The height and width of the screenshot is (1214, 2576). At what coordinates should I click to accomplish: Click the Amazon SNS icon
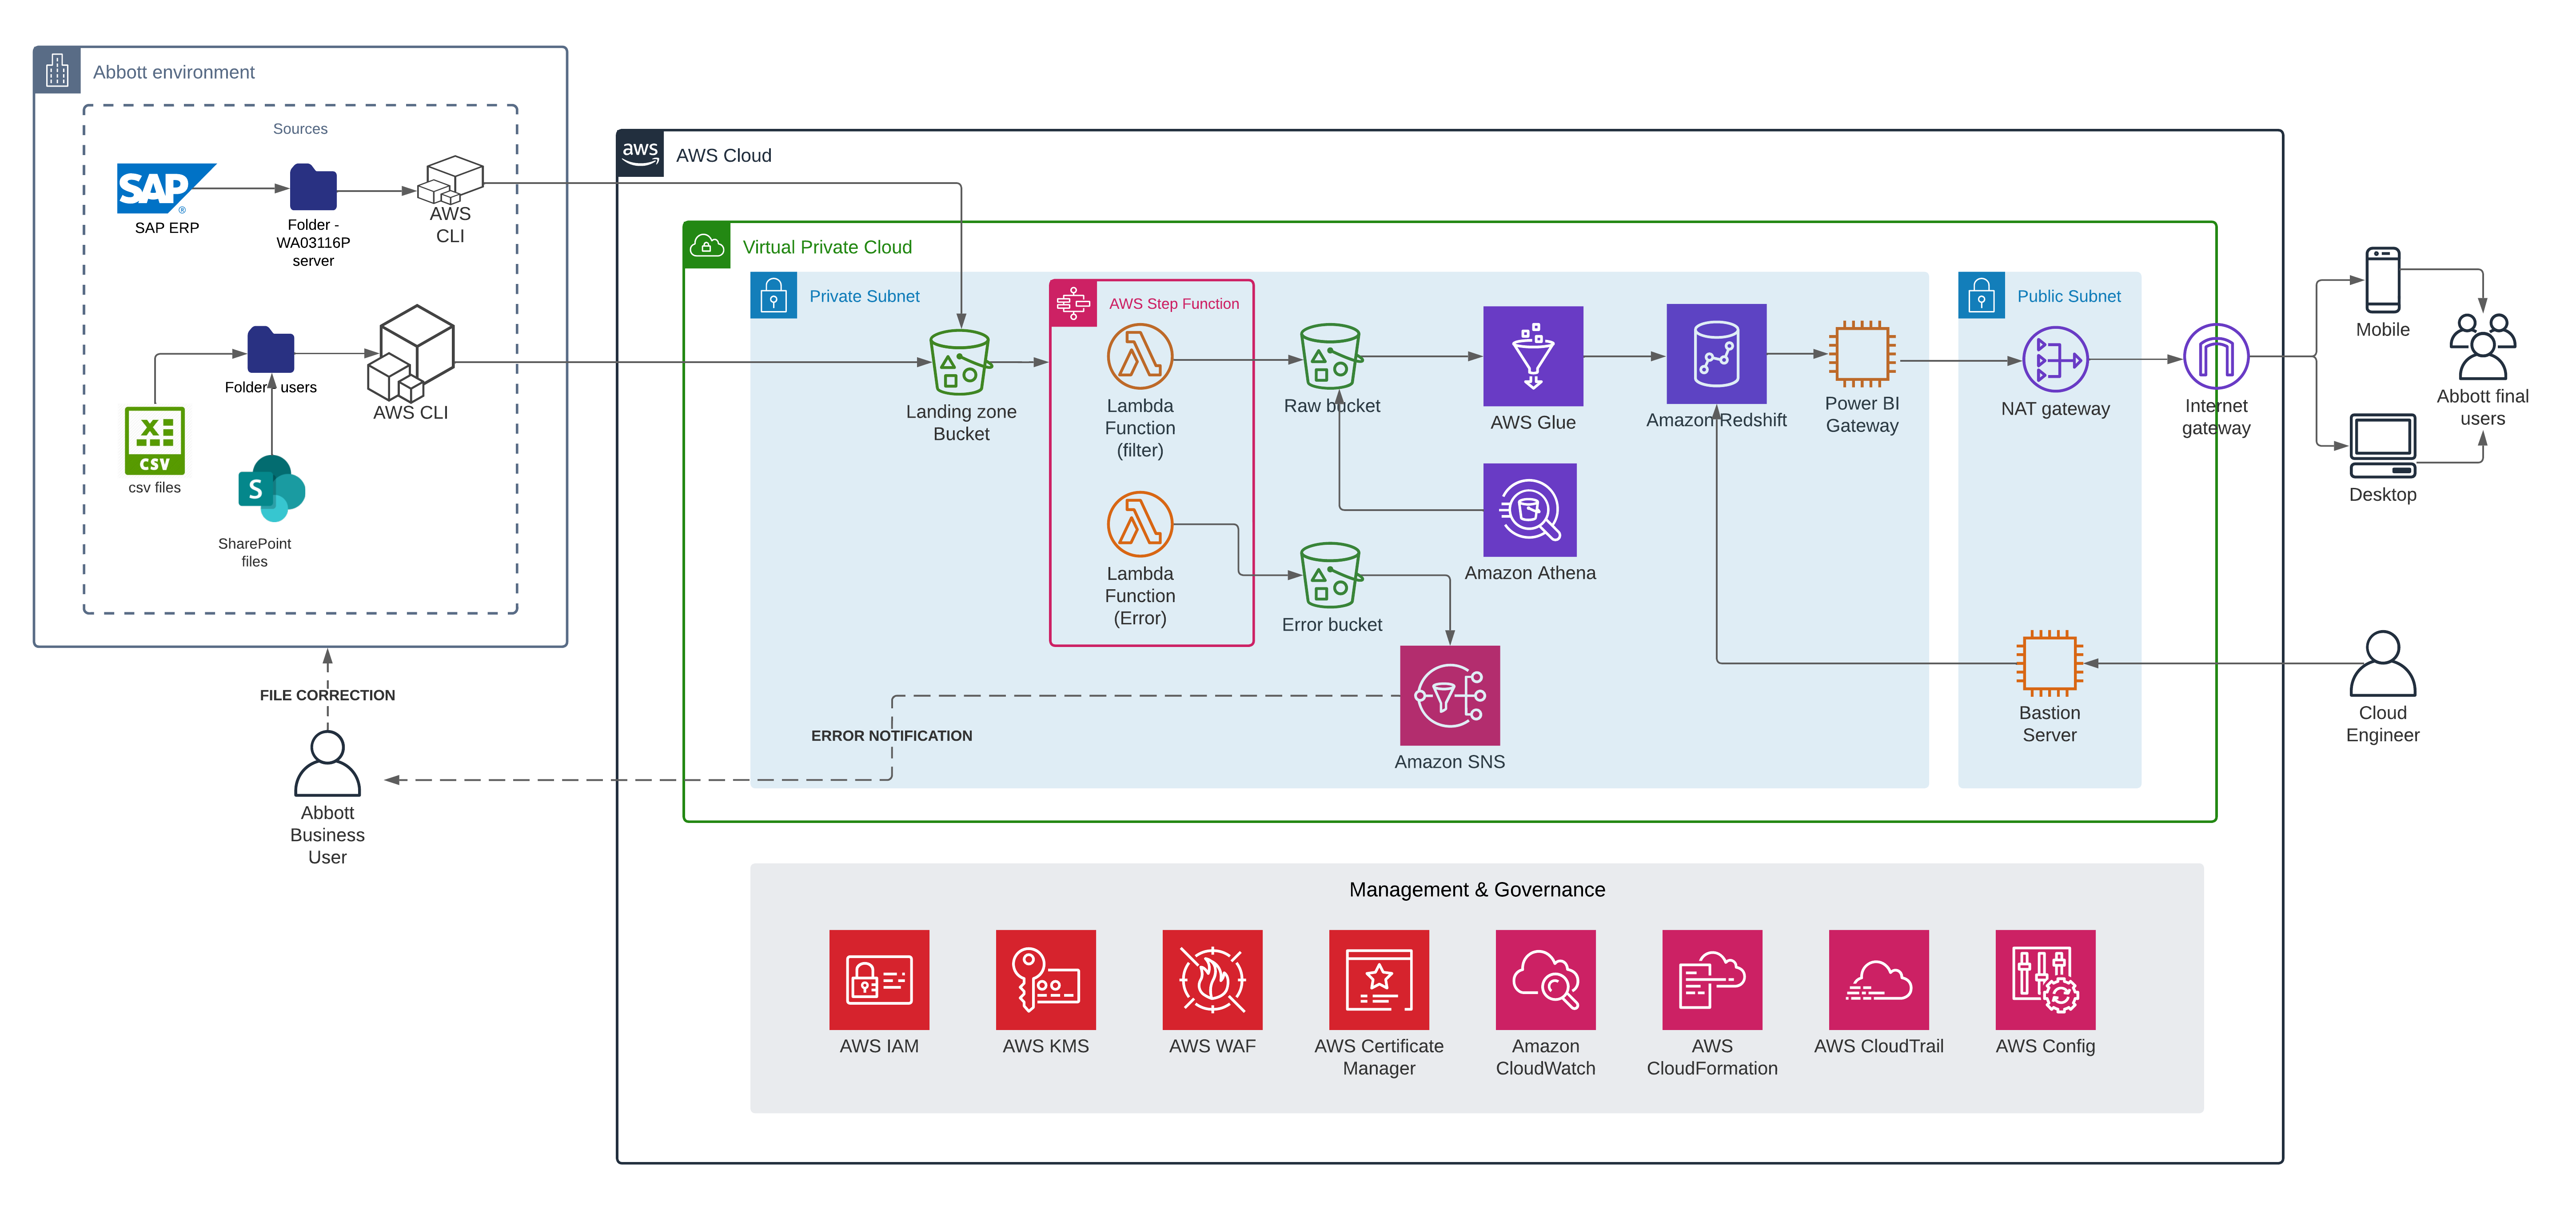[x=1450, y=696]
